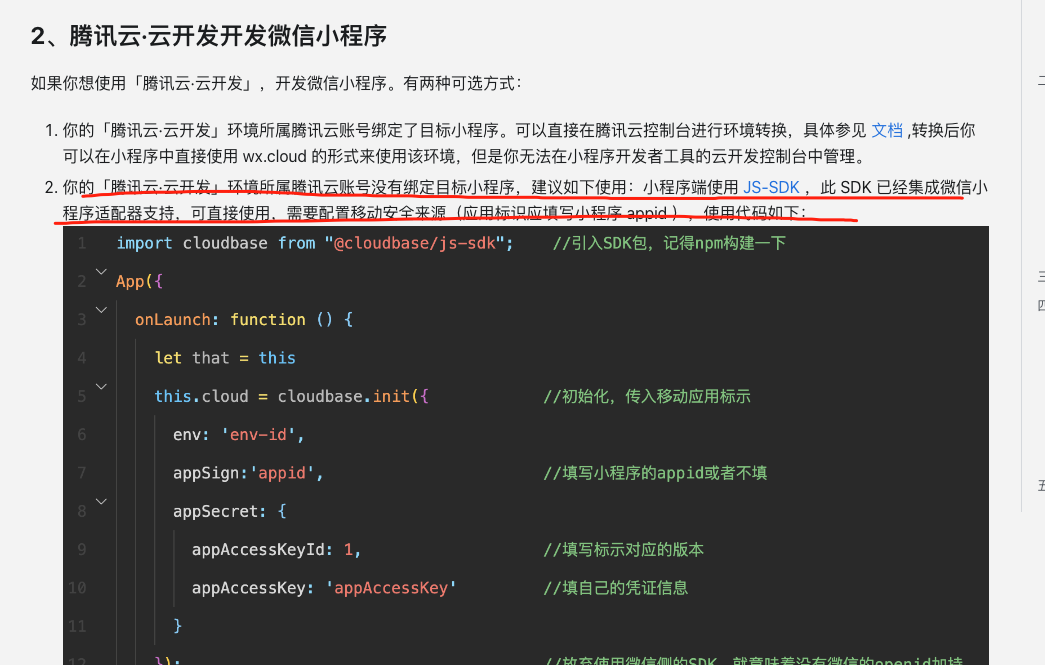Image resolution: width=1045 pixels, height=665 pixels.
Task: Click line number 7 in code gutter
Action: 81,473
